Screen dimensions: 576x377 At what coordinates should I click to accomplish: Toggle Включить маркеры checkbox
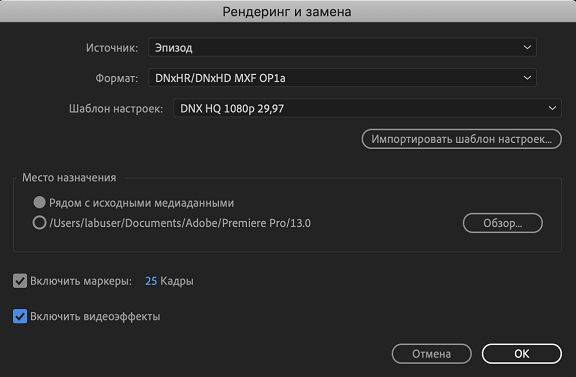(20, 281)
